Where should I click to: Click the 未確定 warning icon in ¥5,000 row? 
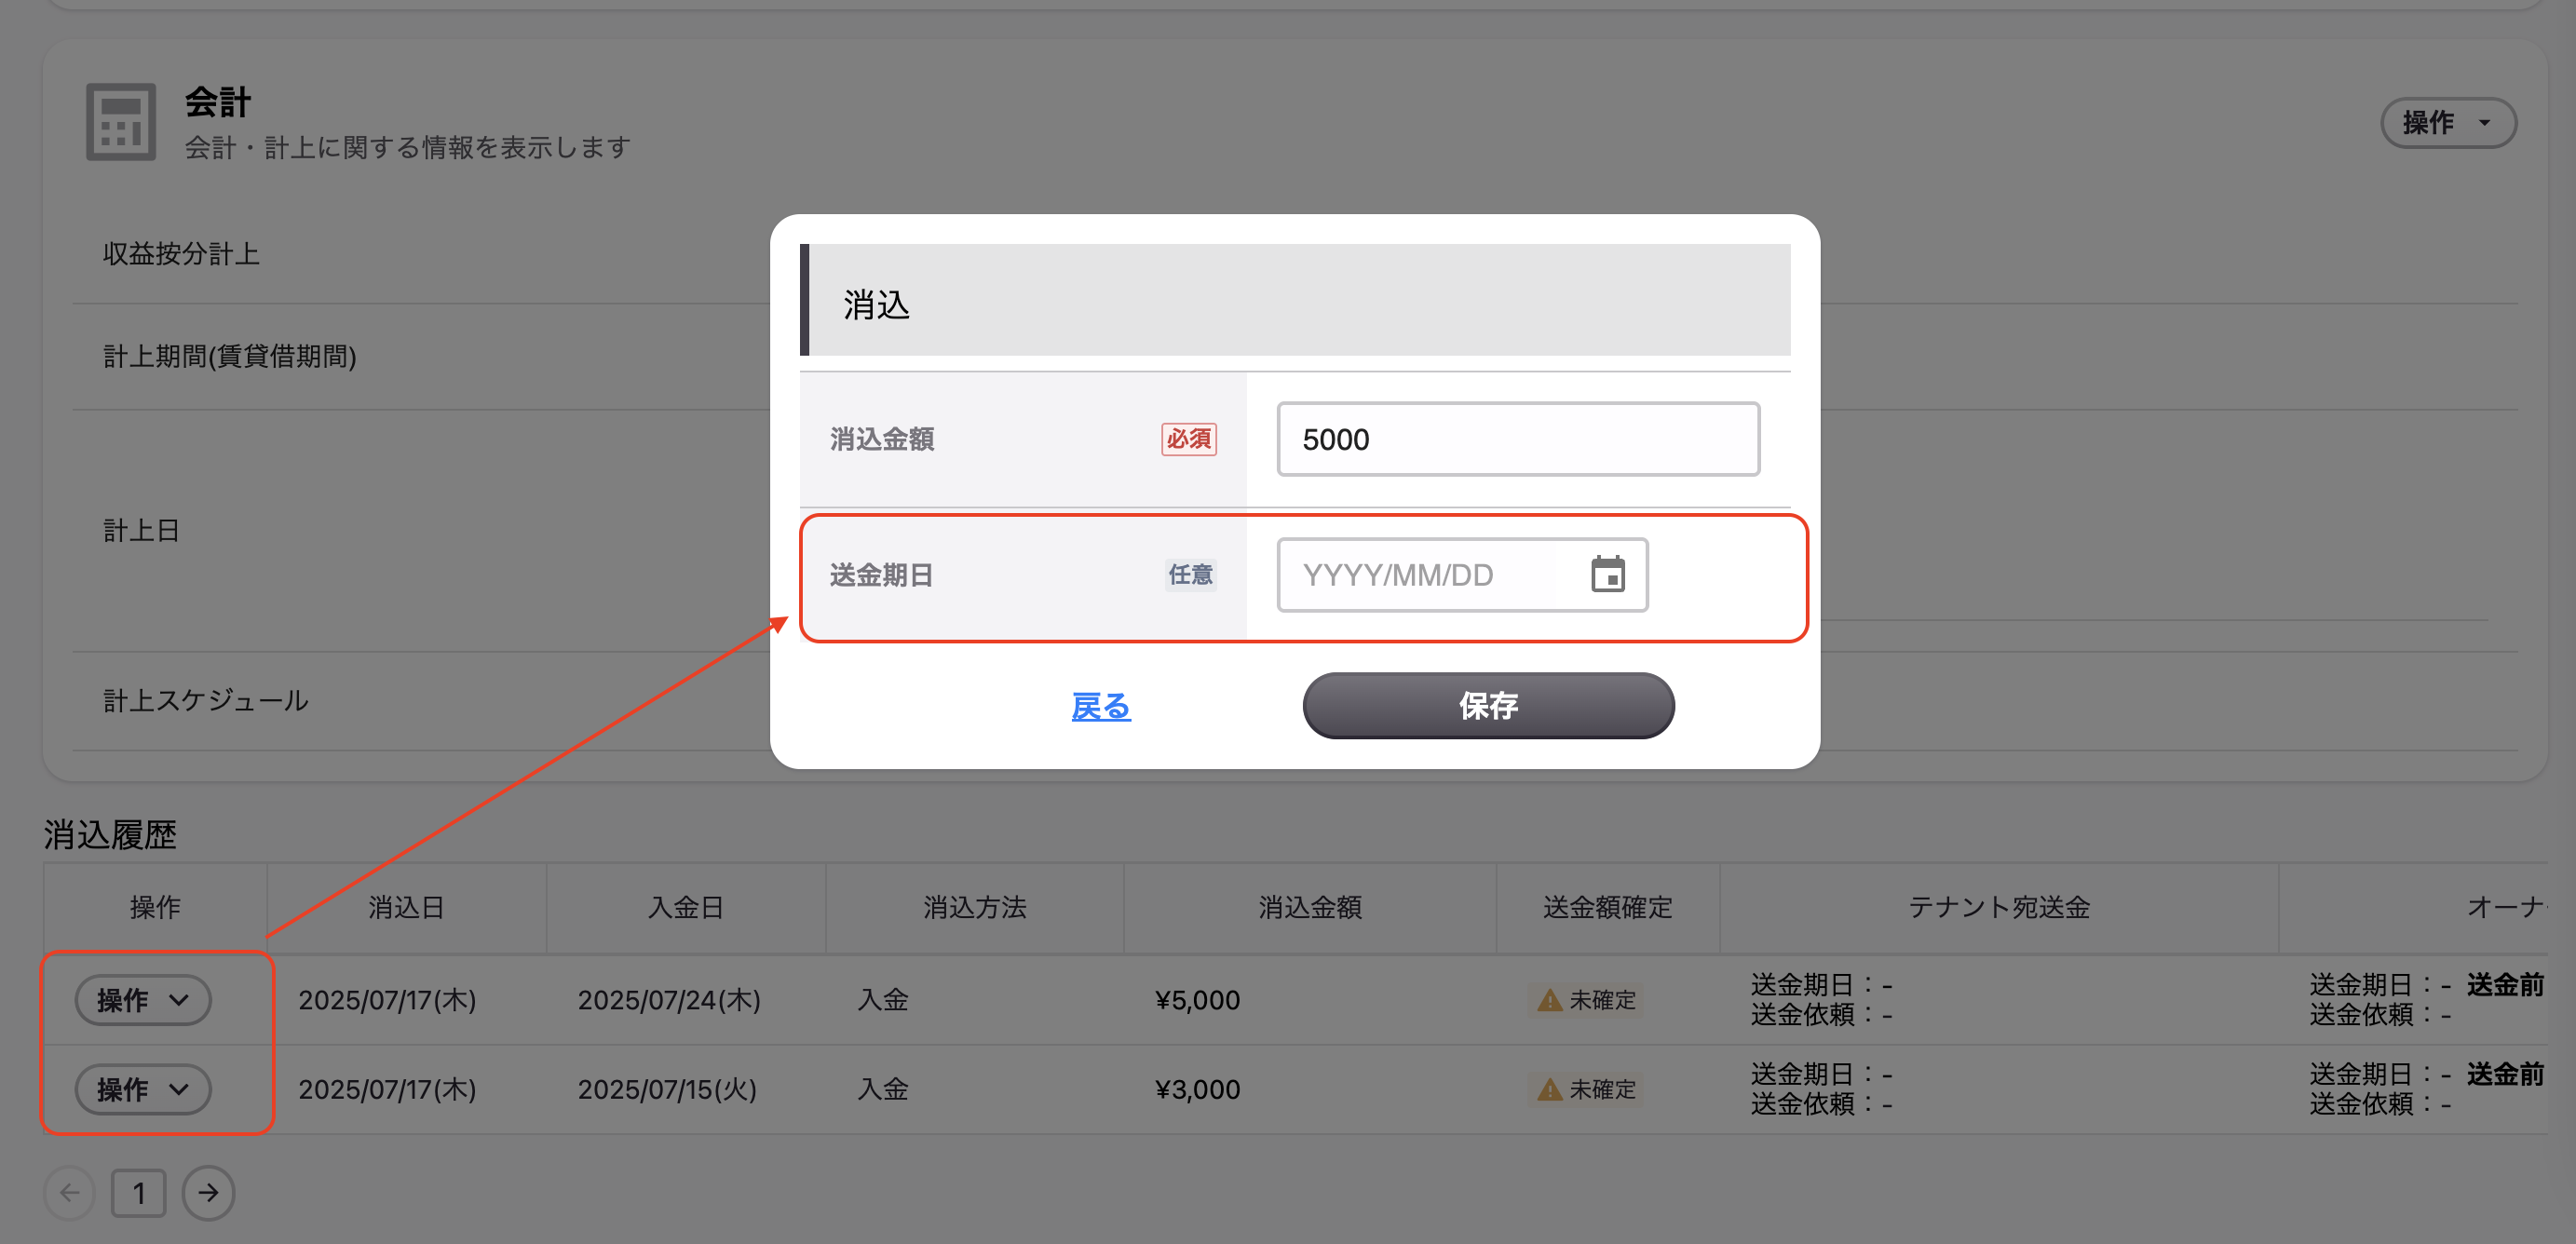point(1549,1000)
